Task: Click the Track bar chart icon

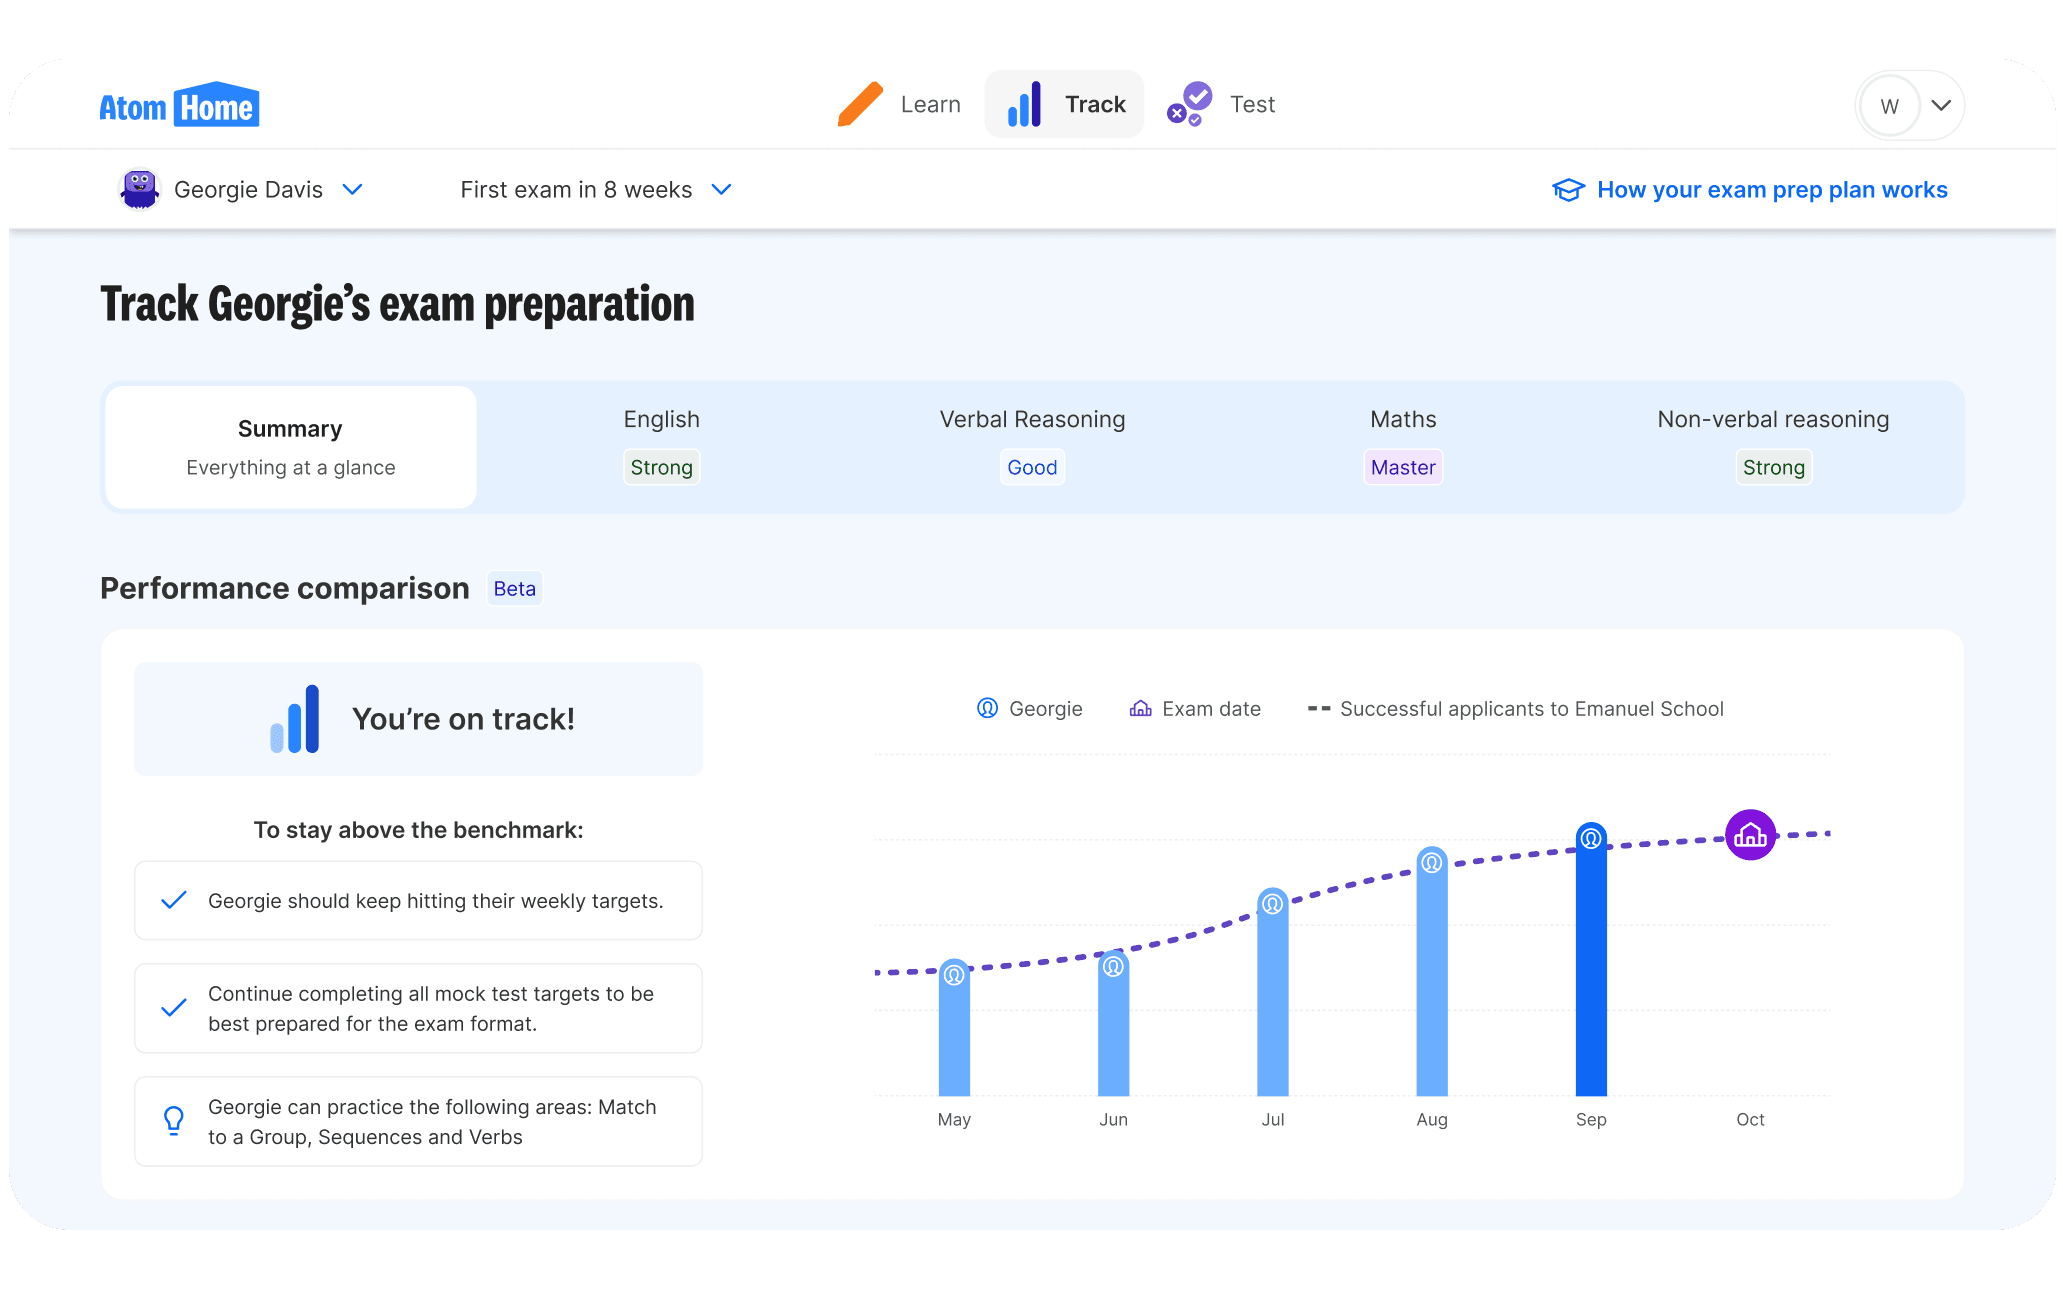Action: (x=1023, y=104)
